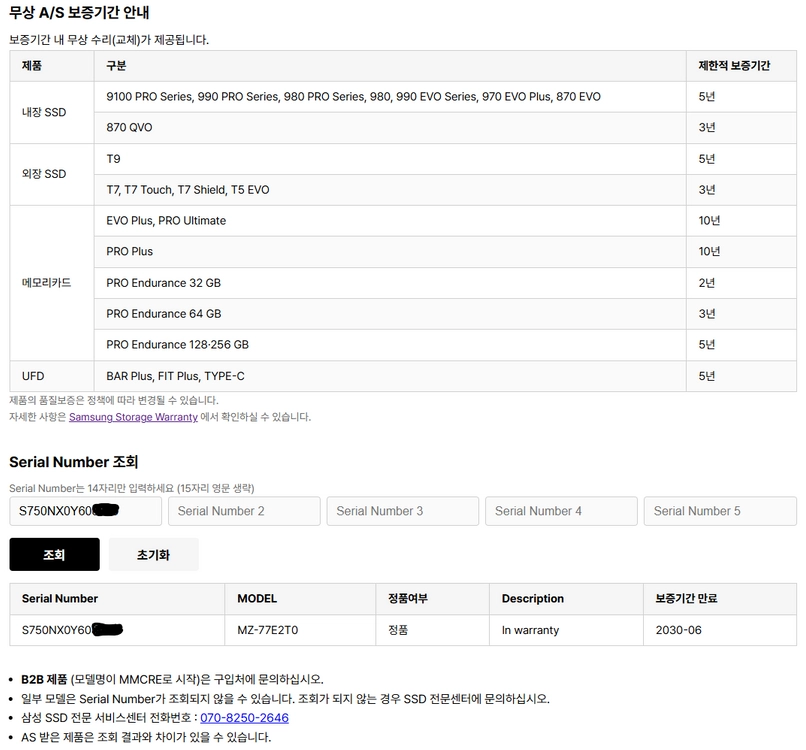This screenshot has width=806, height=750.
Task: Click the service center phone number 070-8250-2646
Action: (244, 718)
